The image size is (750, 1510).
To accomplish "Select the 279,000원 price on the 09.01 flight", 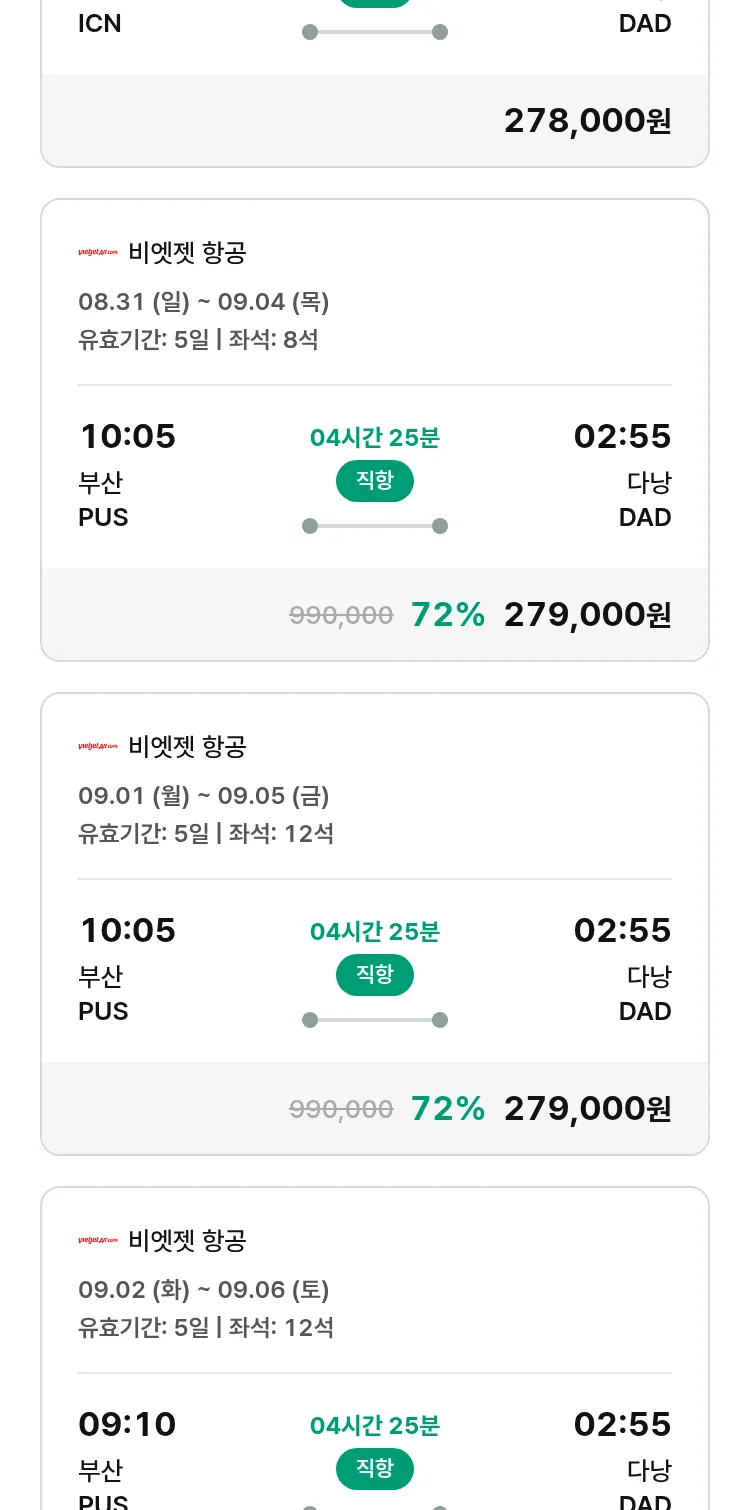I will [587, 1109].
